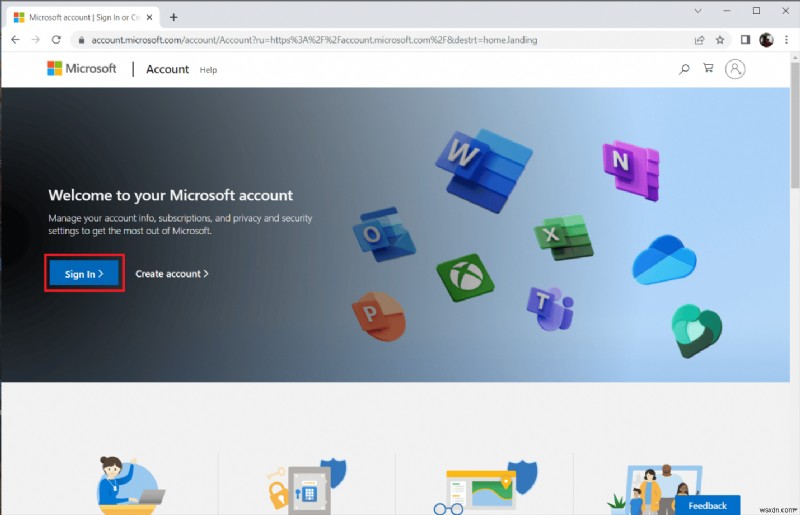Click the Word app icon

tap(483, 170)
